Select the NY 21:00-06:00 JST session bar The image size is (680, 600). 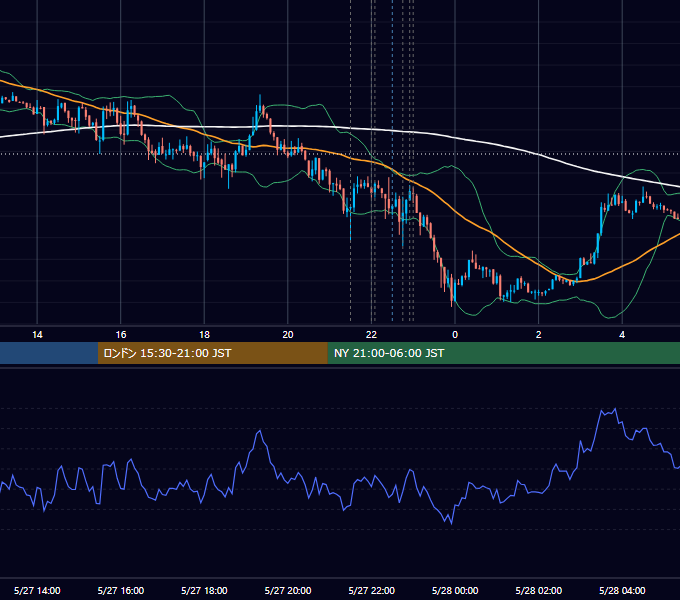coord(503,353)
